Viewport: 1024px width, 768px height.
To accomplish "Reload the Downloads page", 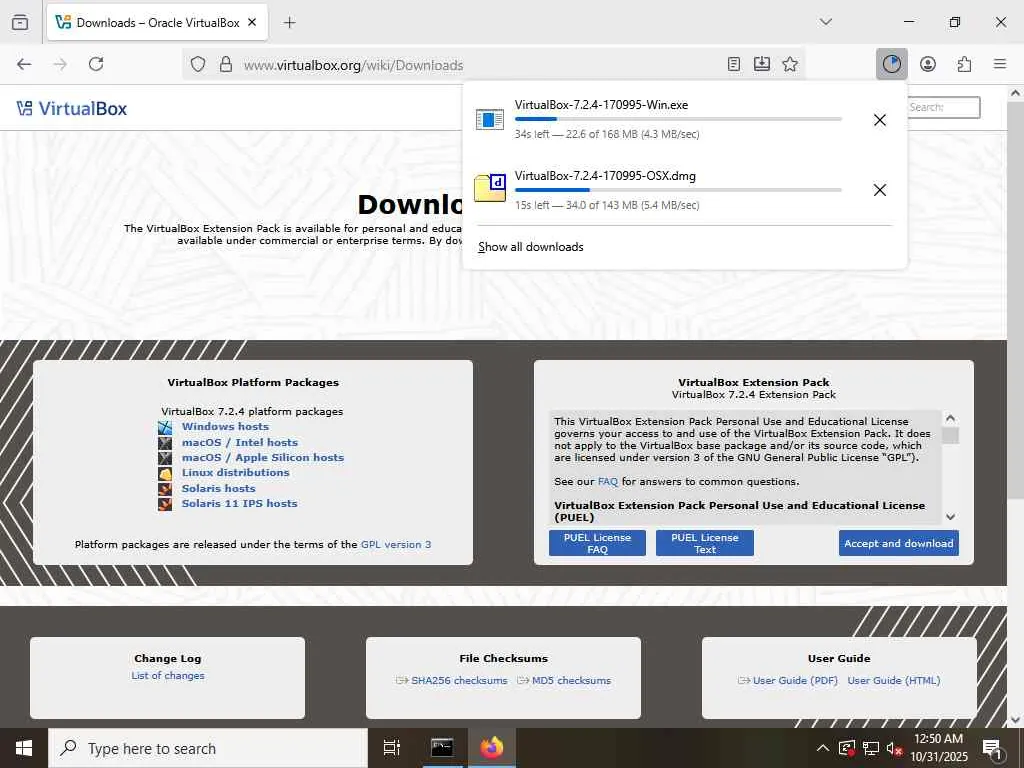I will (x=96, y=64).
